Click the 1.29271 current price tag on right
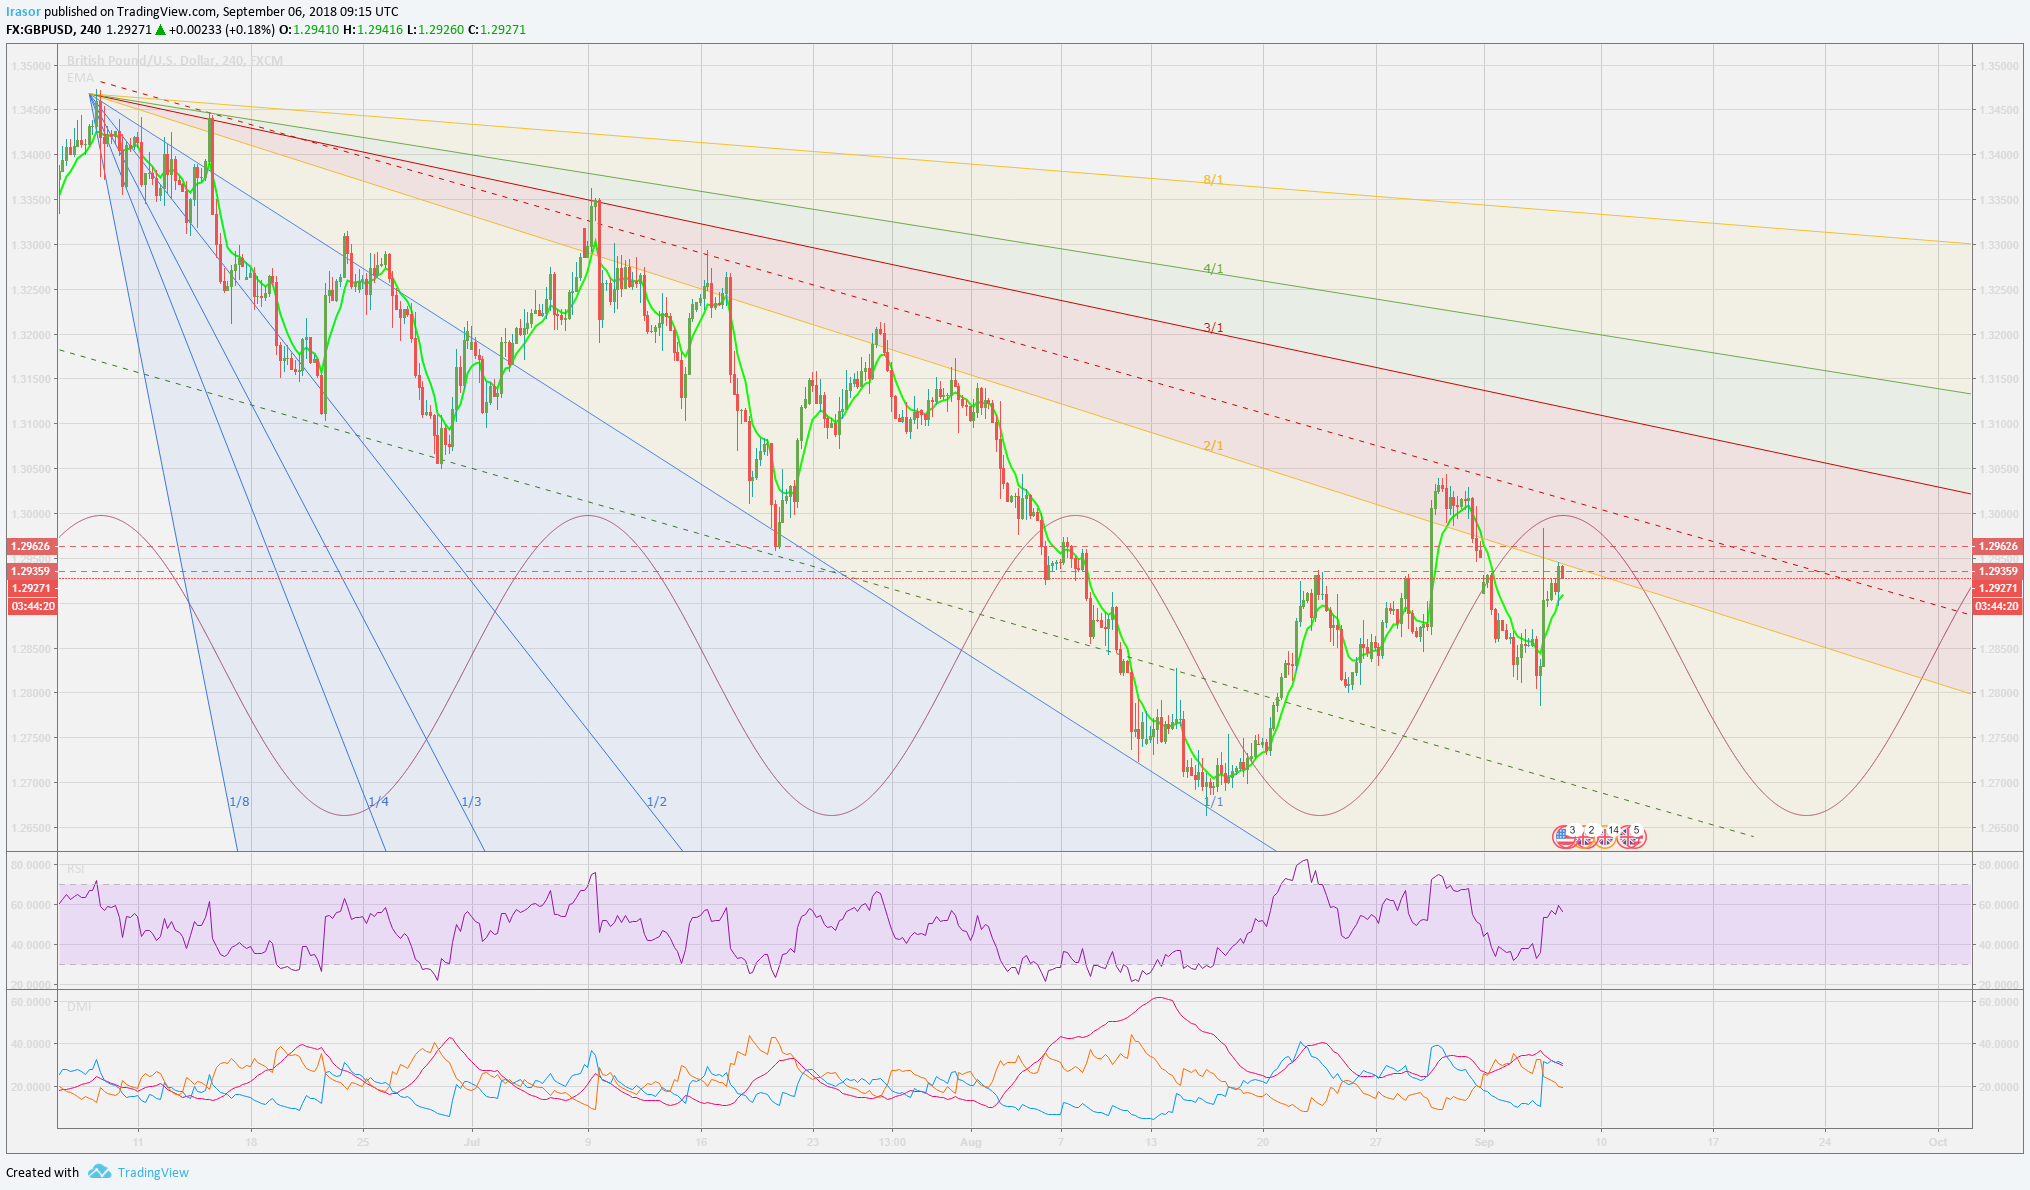Viewport: 2030px width, 1190px height. (1997, 589)
